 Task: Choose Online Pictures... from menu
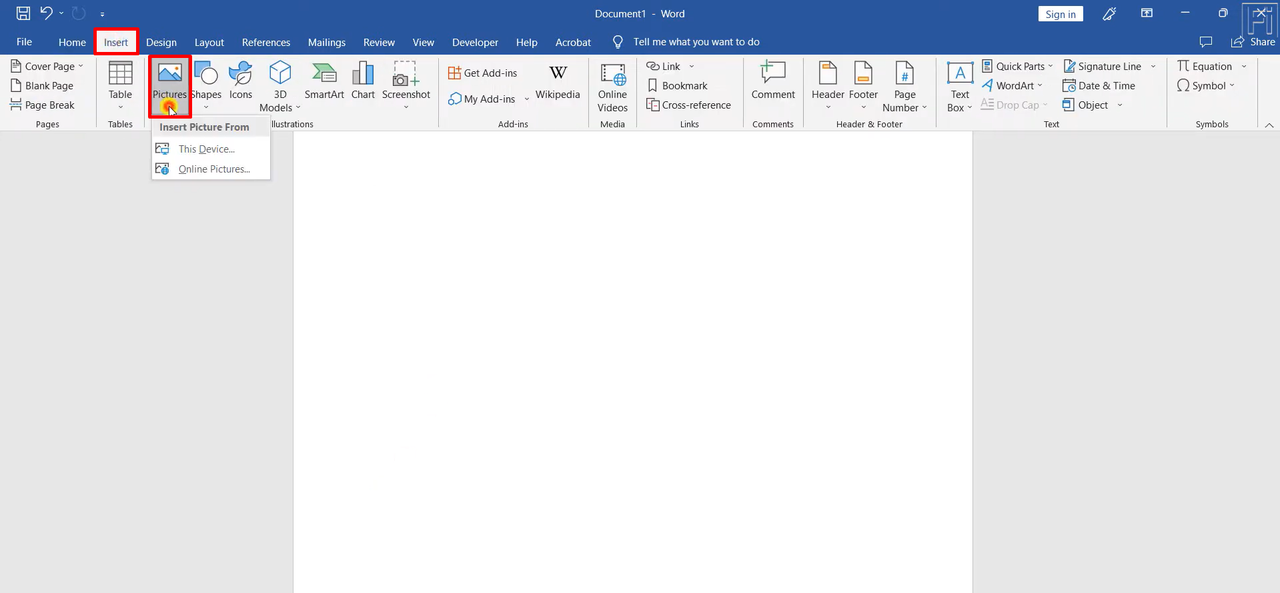click(211, 169)
